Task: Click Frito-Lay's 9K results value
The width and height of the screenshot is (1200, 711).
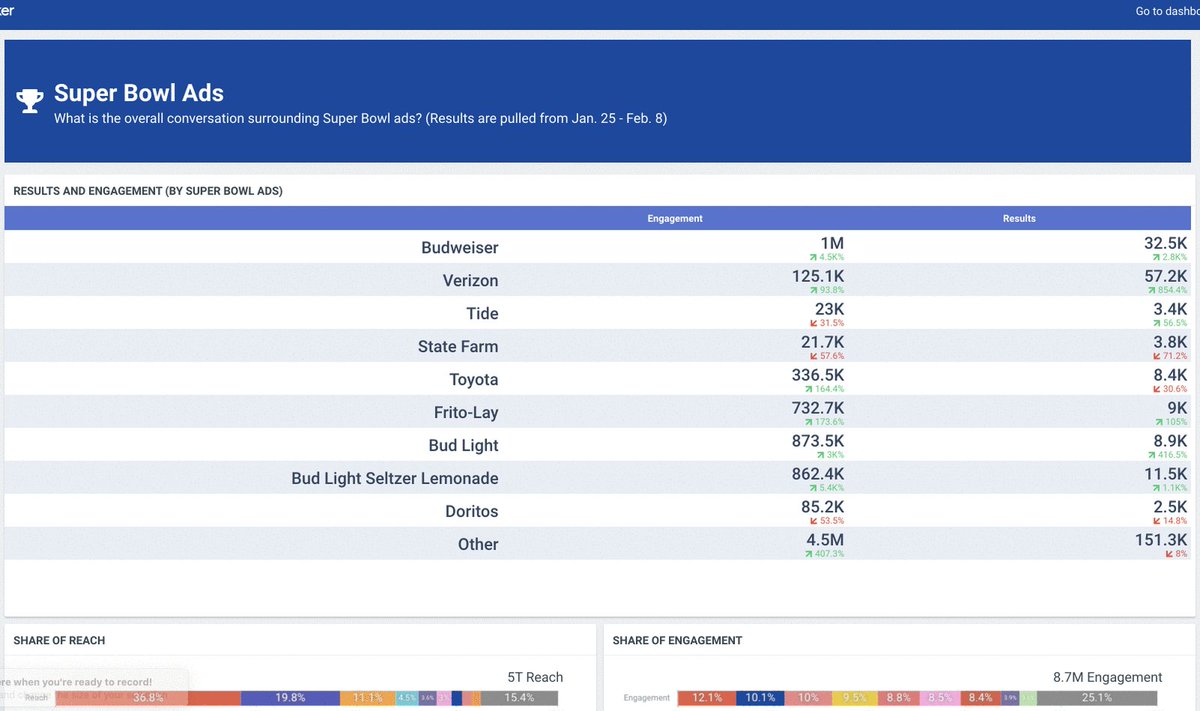Action: coord(1177,408)
